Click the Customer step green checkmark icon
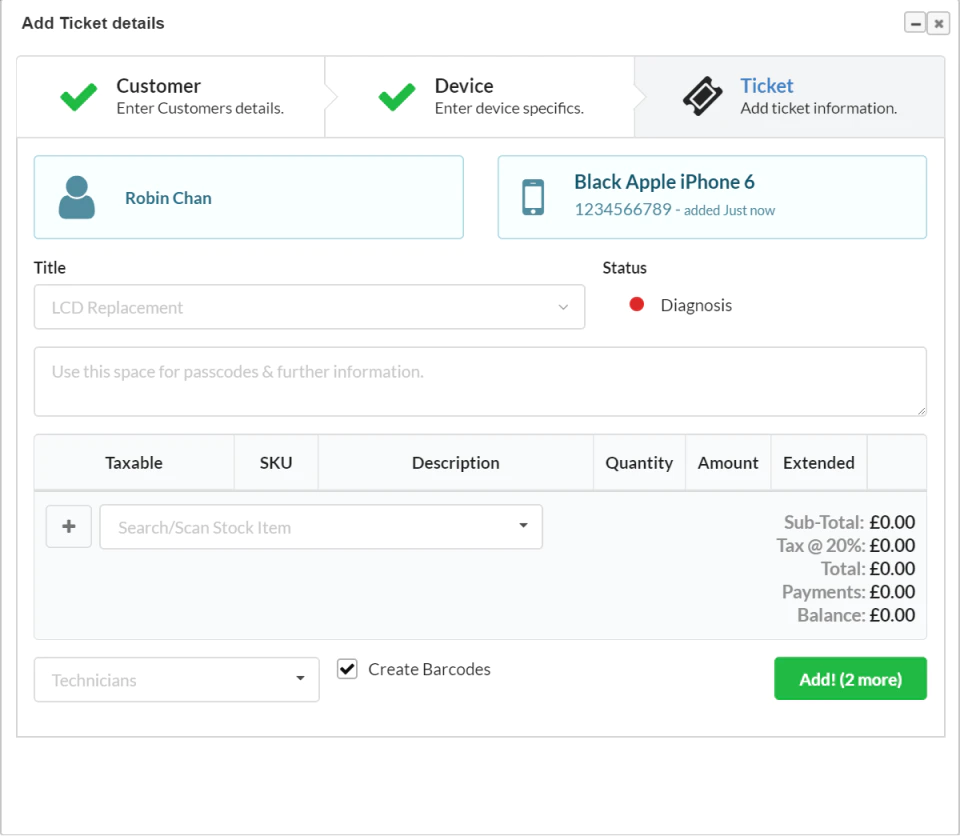This screenshot has width=960, height=836. [78, 97]
